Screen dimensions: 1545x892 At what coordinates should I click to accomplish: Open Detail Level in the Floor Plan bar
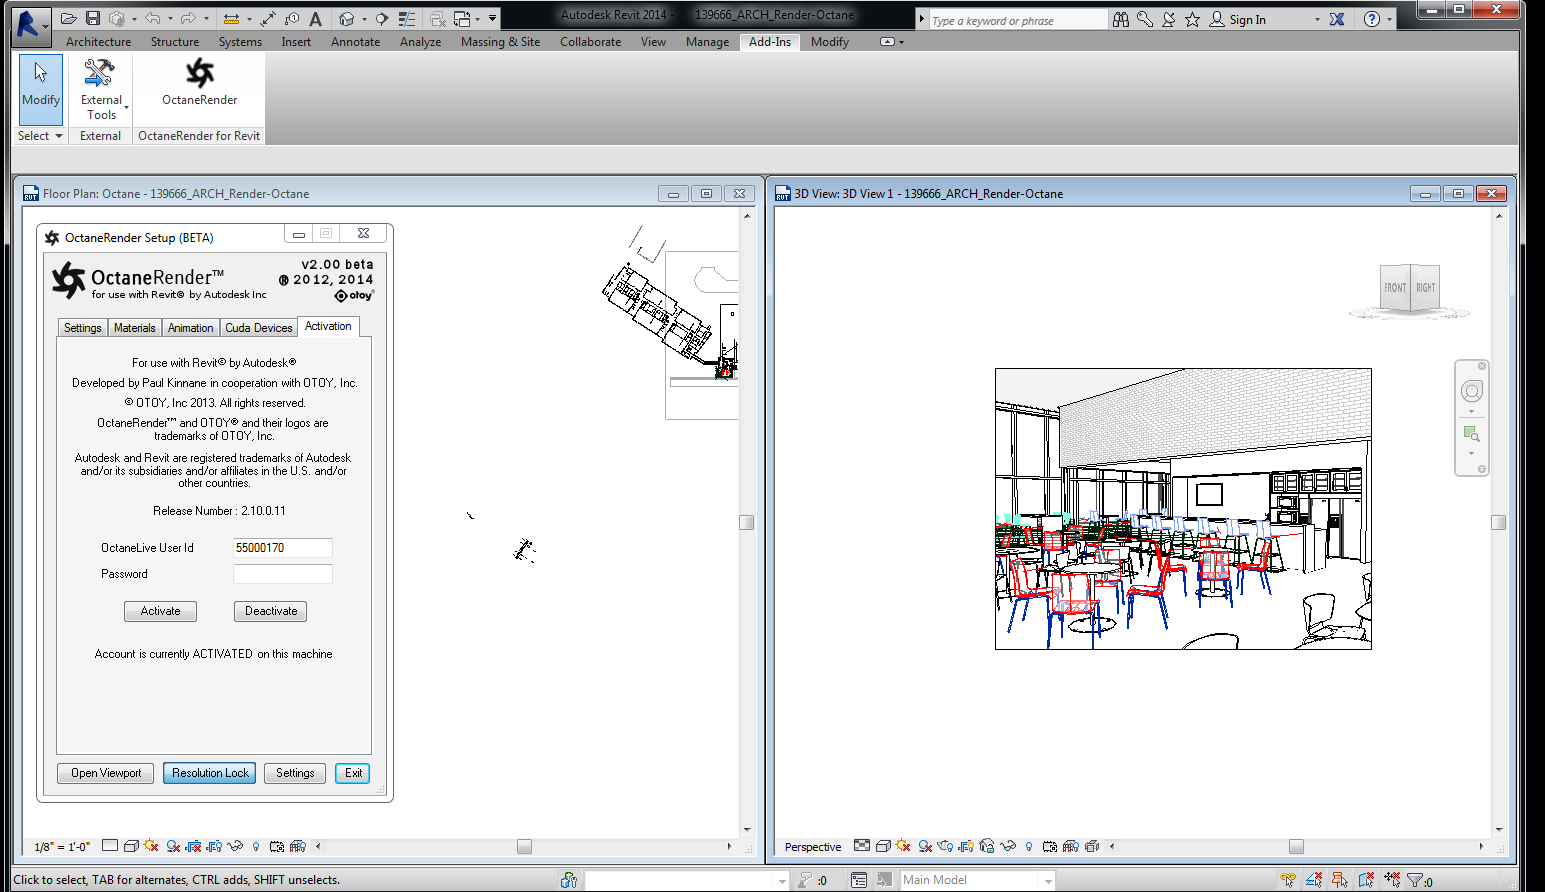click(x=110, y=846)
